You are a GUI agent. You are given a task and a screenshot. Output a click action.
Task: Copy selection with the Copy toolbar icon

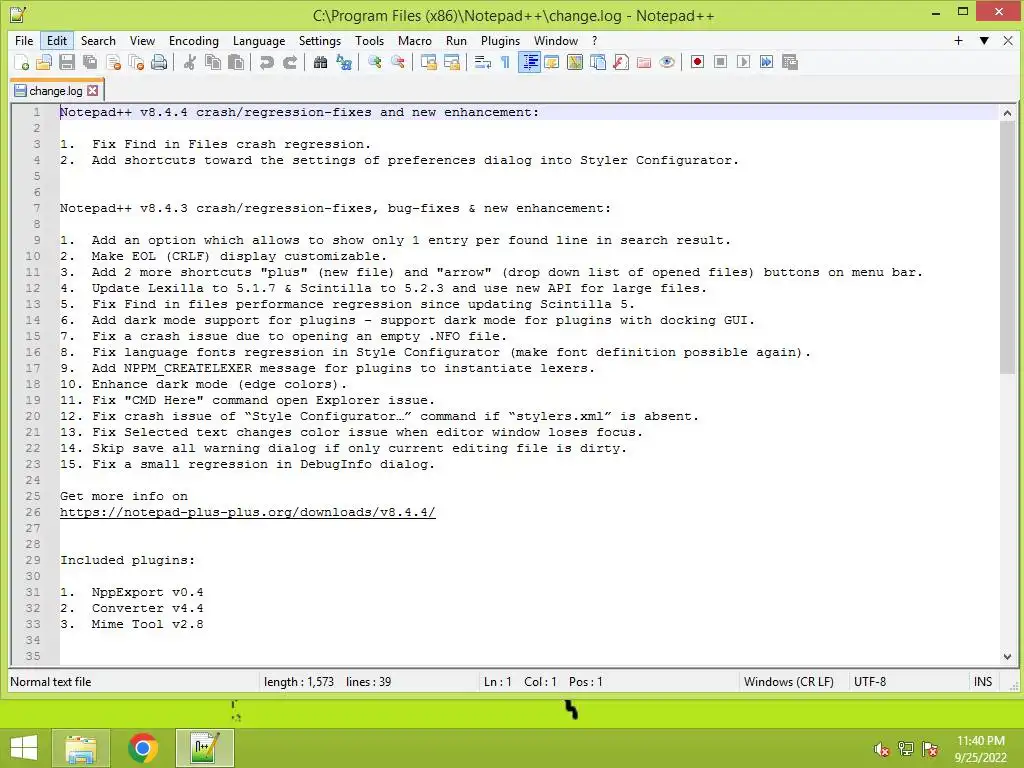click(x=213, y=62)
